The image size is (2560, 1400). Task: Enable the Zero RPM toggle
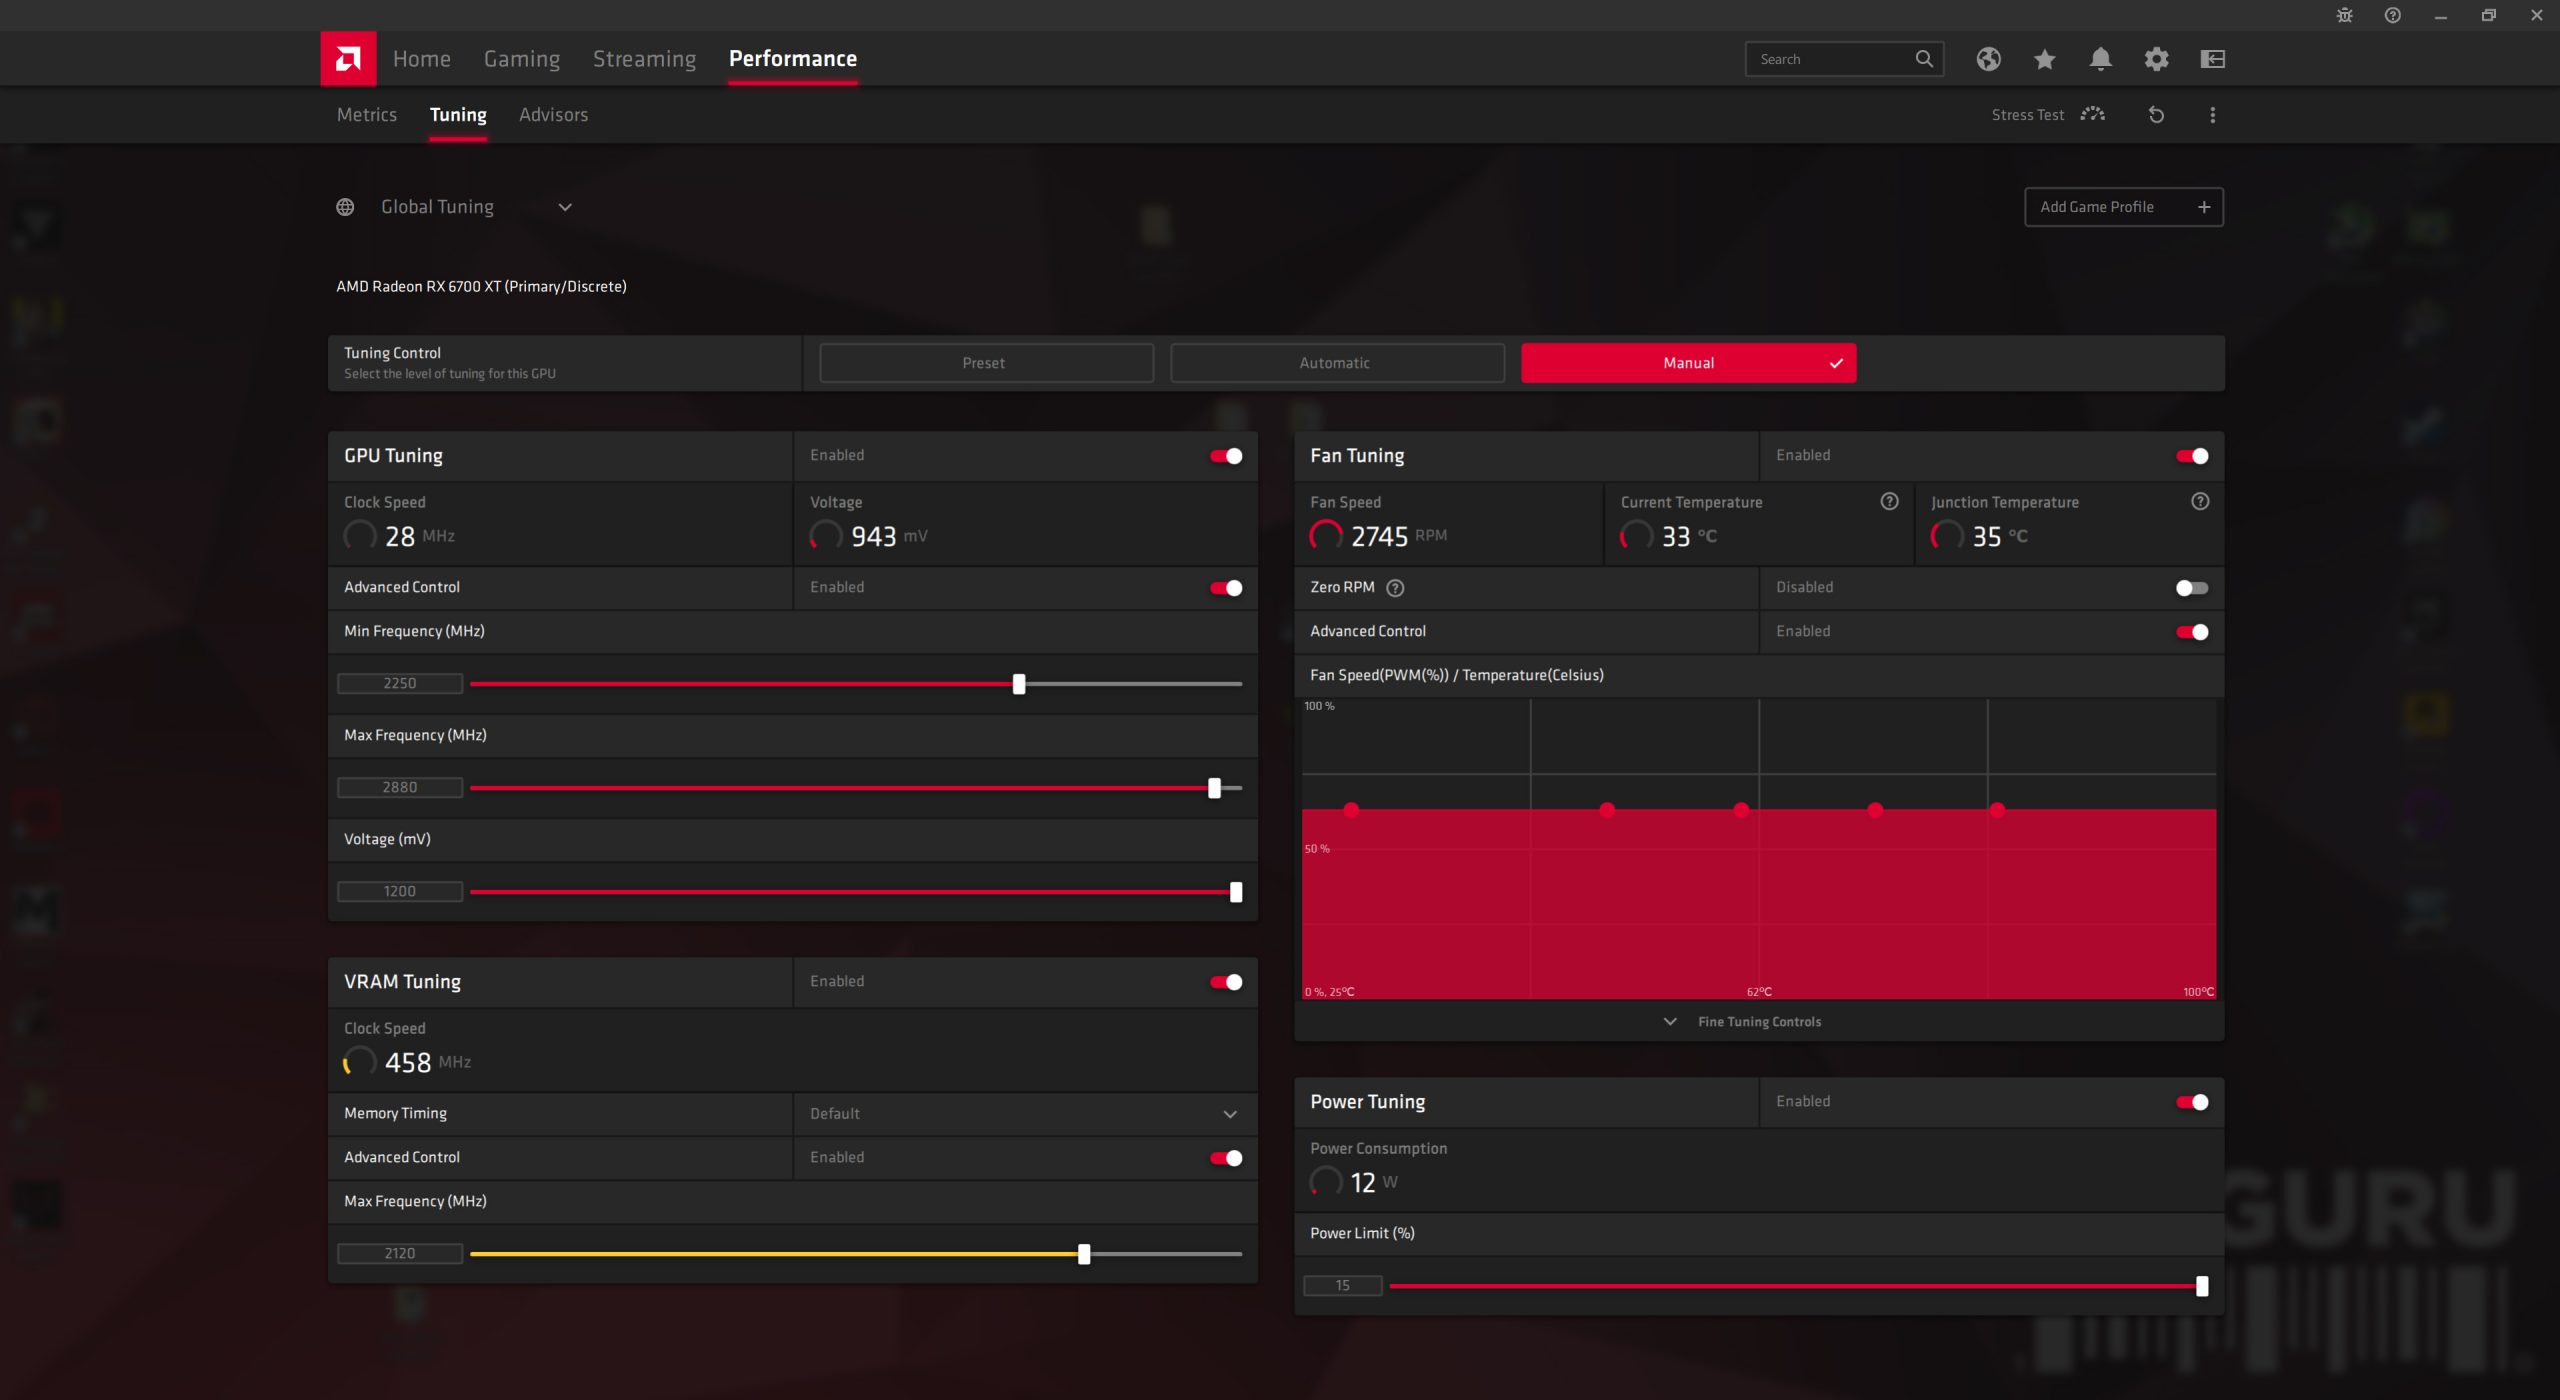point(2191,588)
